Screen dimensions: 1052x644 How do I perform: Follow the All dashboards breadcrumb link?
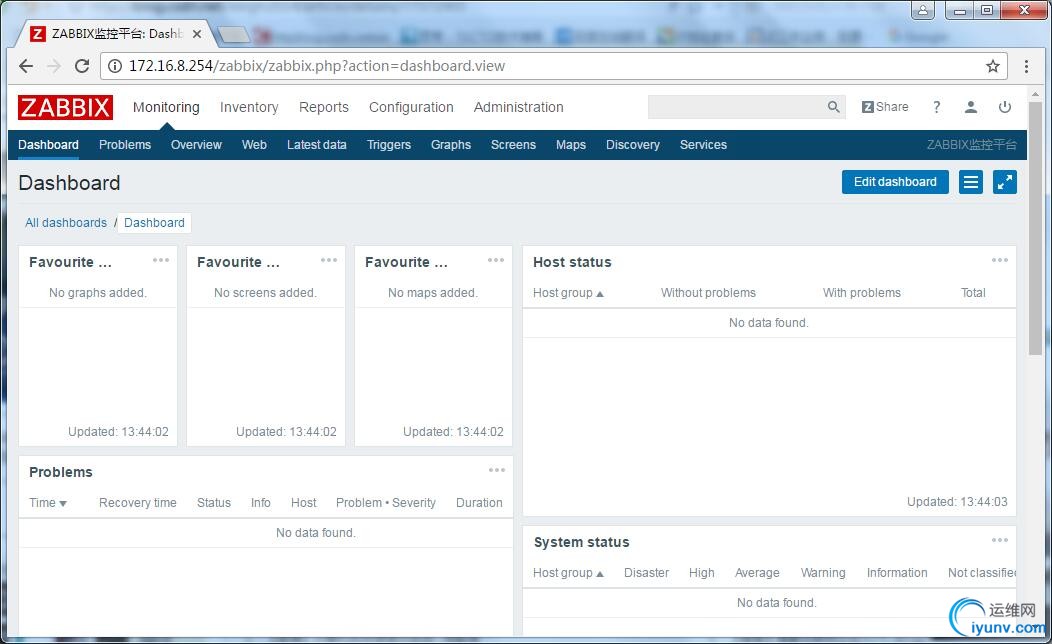coord(66,223)
